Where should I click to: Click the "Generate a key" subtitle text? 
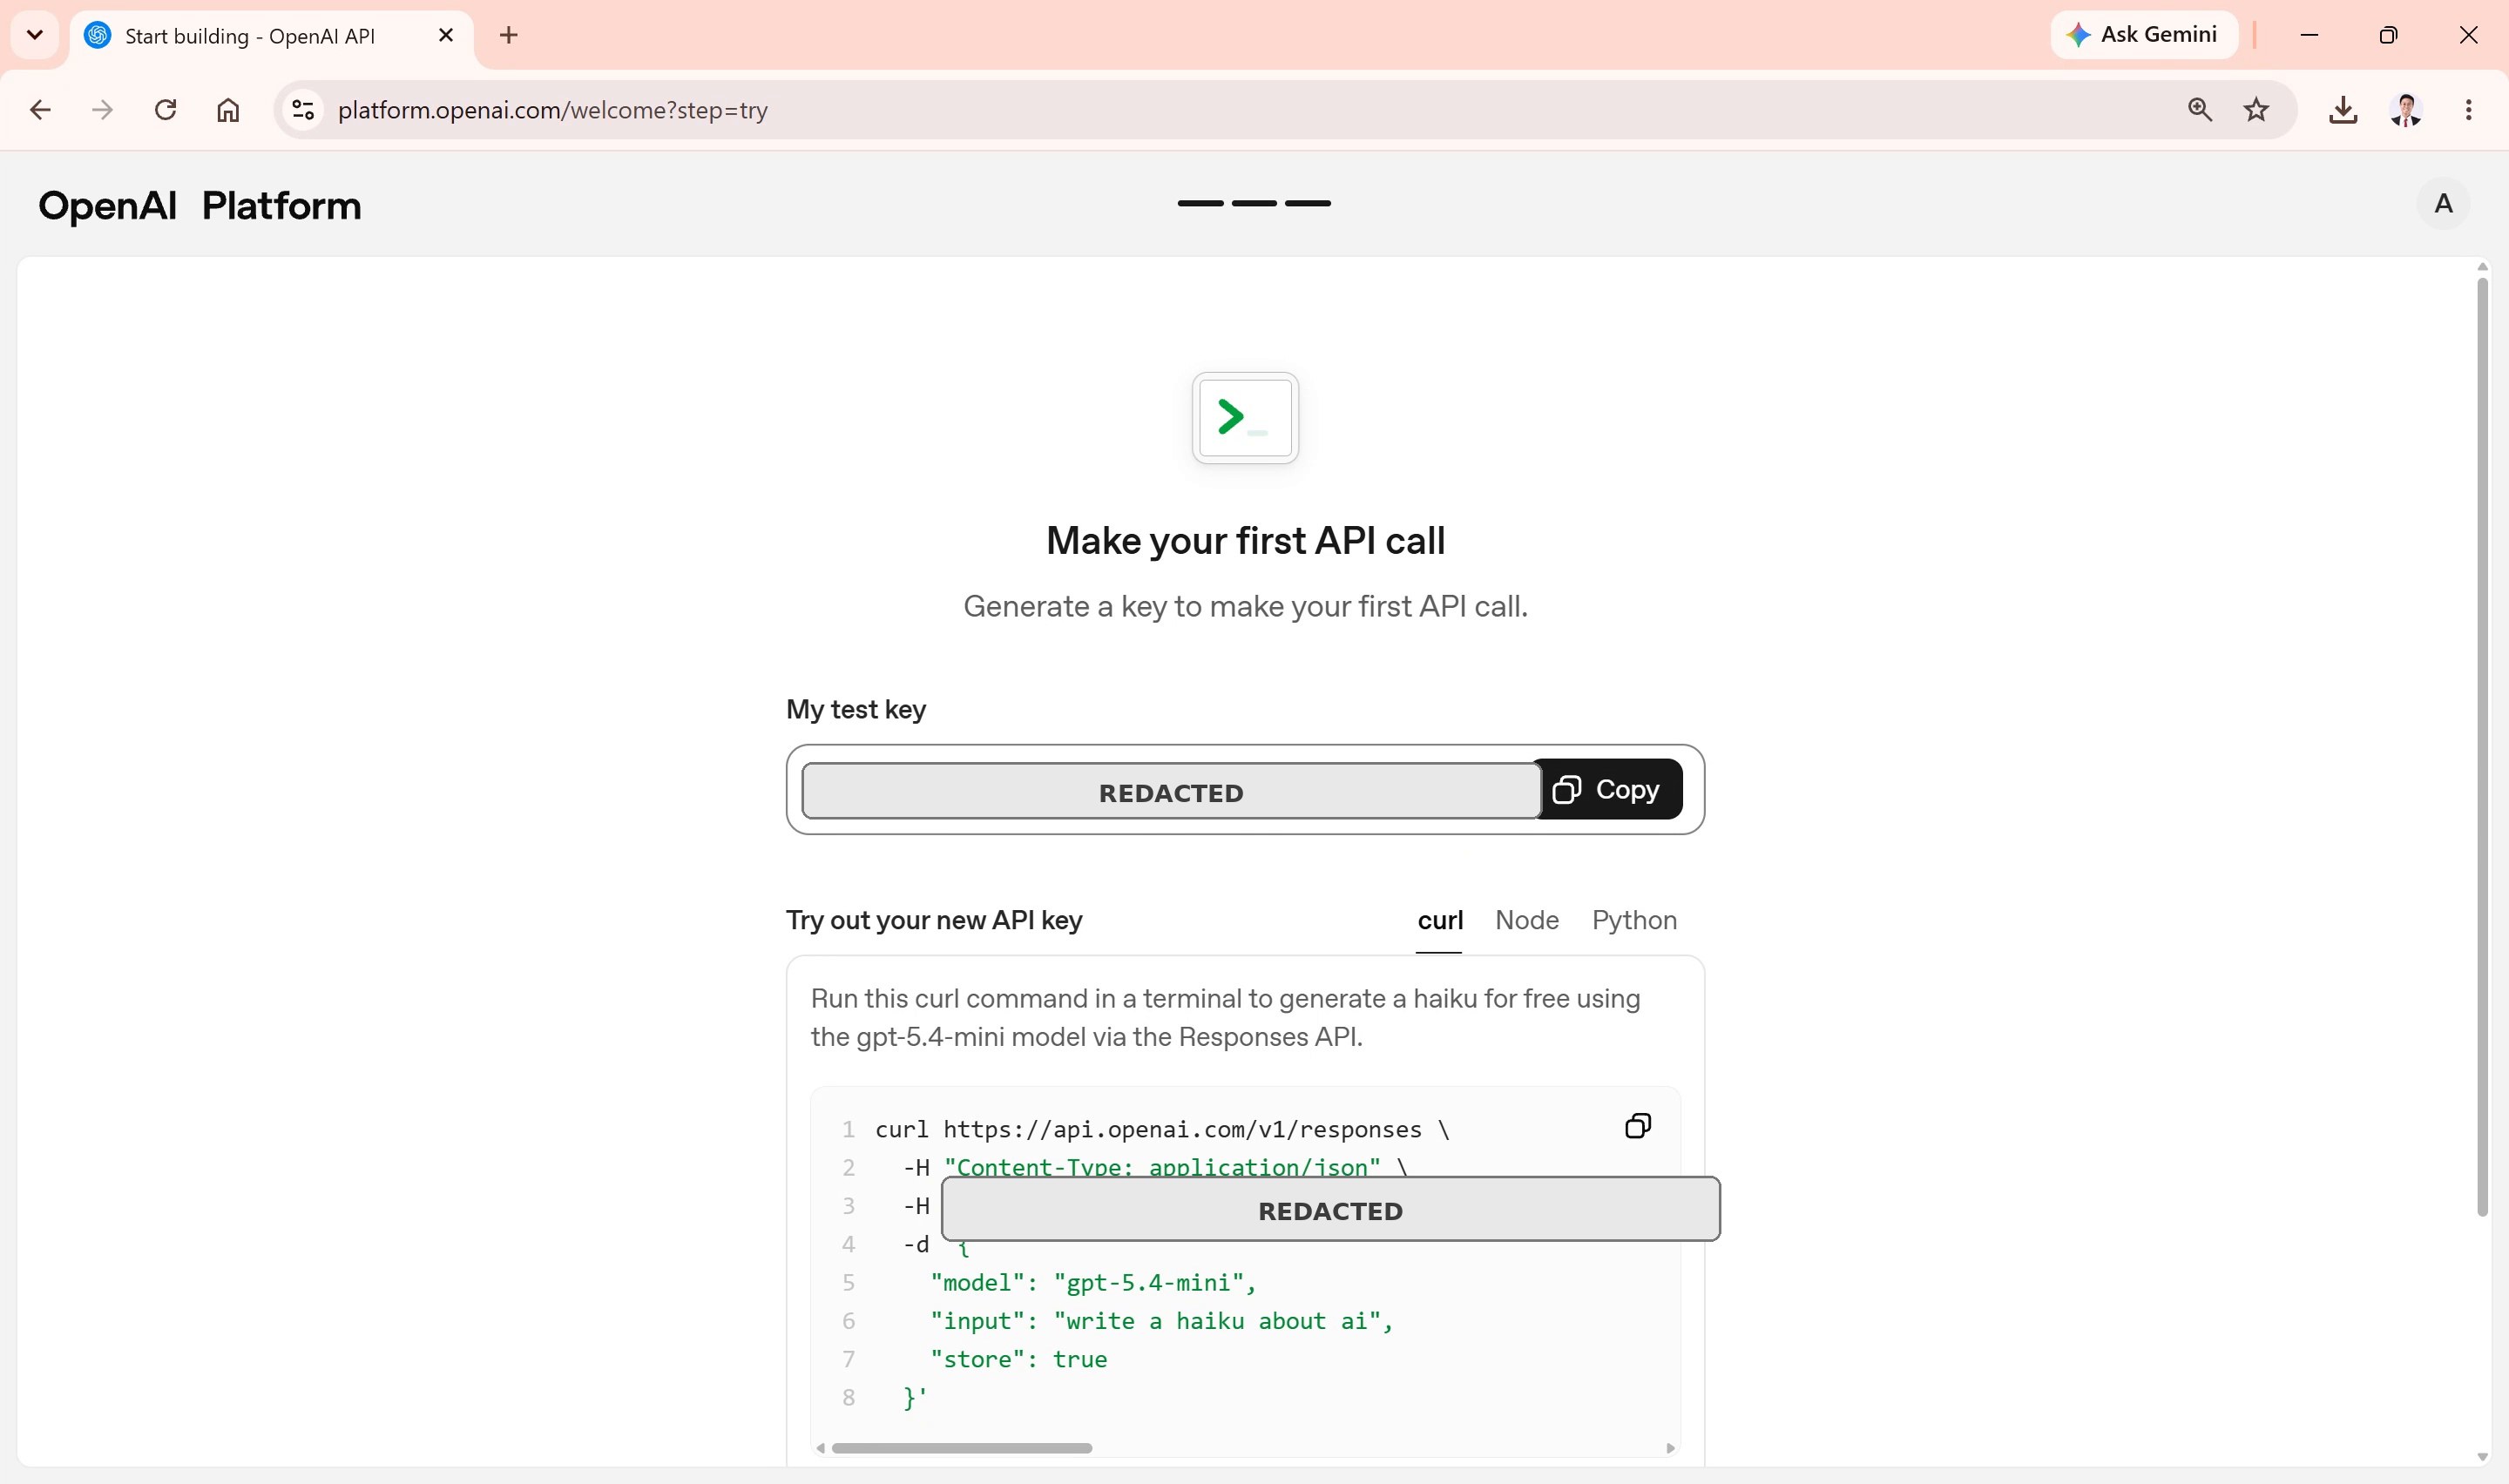pyautogui.click(x=1245, y=606)
